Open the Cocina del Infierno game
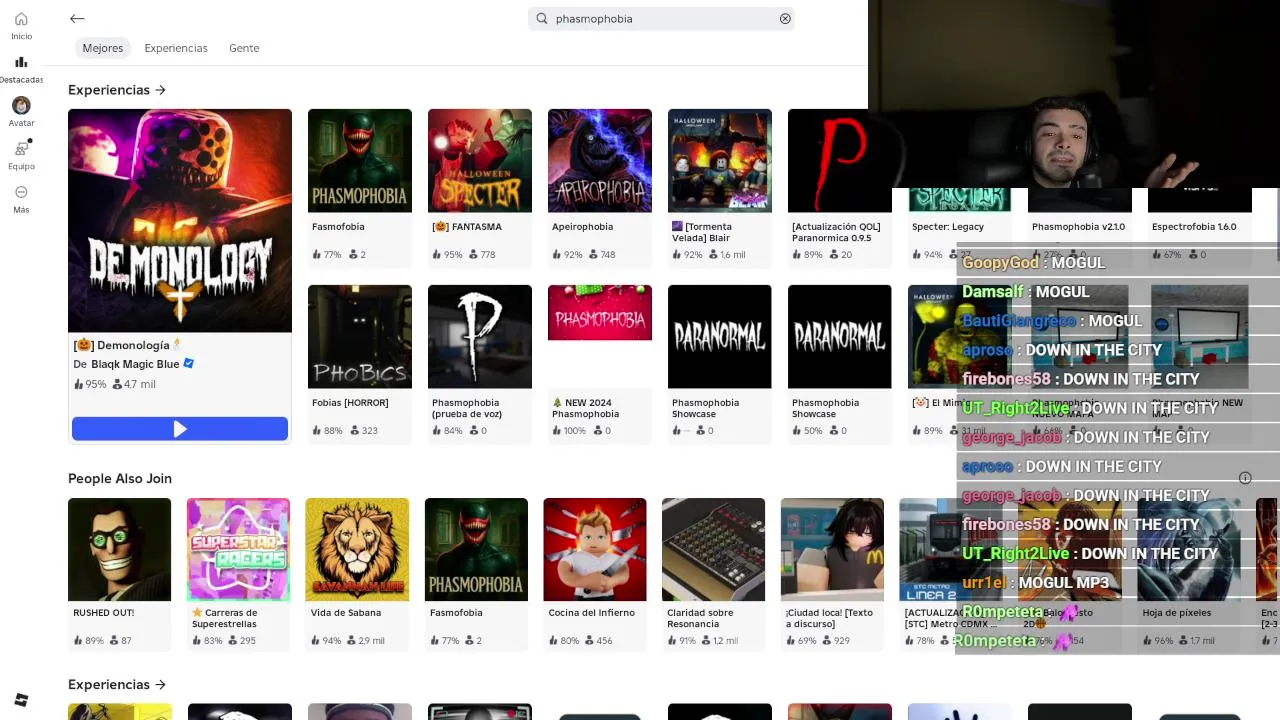 [595, 549]
